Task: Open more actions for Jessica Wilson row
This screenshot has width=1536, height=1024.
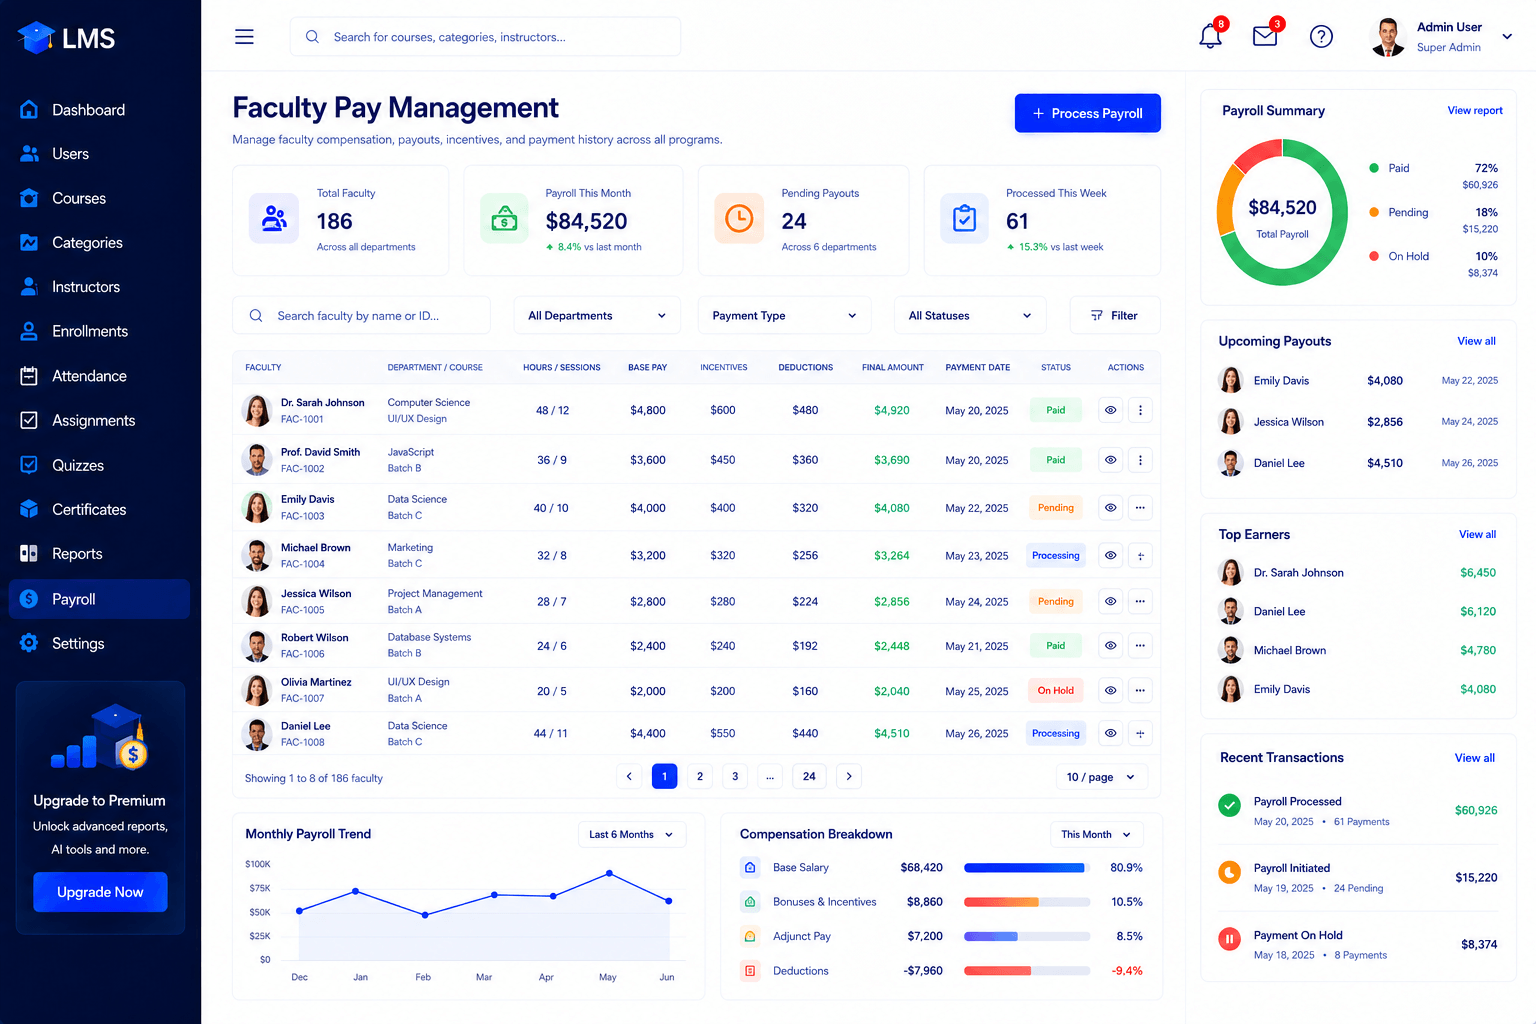Action: (1140, 602)
